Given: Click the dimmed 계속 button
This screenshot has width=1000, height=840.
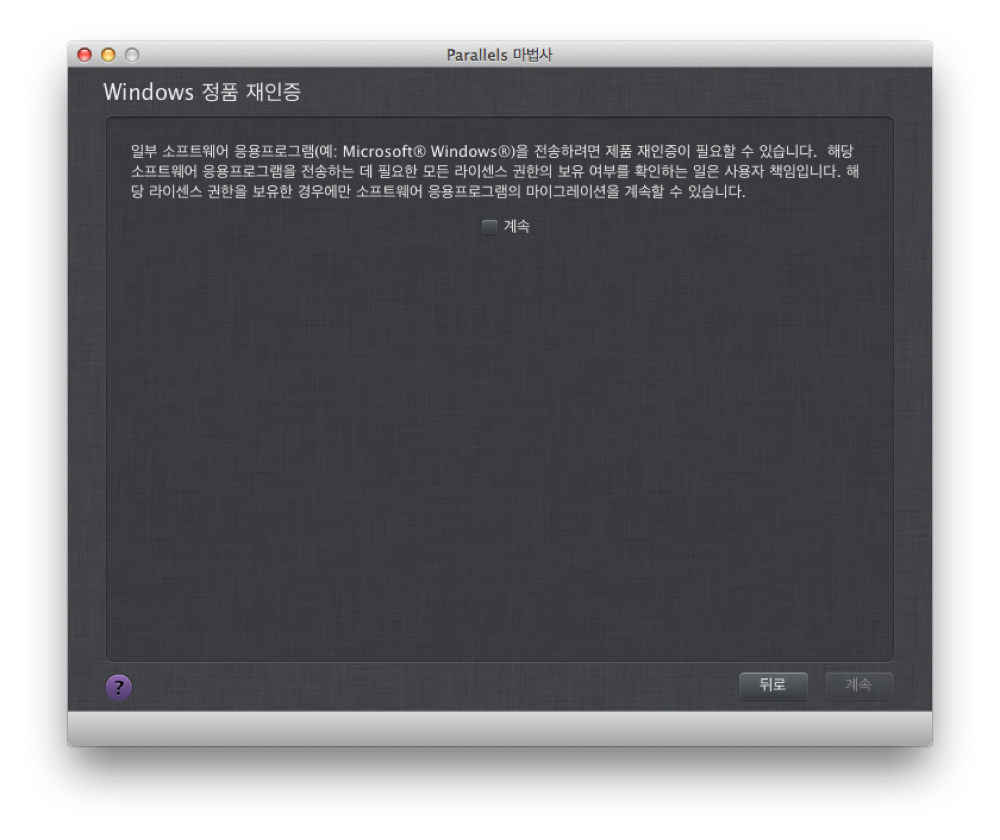Looking at the screenshot, I should (x=858, y=685).
